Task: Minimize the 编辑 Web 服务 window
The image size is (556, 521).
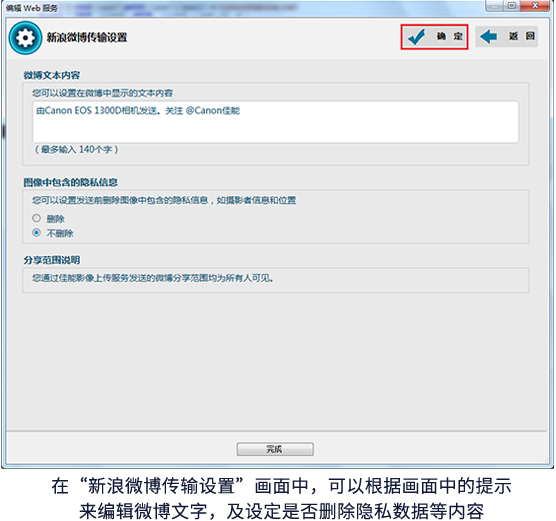Action: [x=494, y=6]
